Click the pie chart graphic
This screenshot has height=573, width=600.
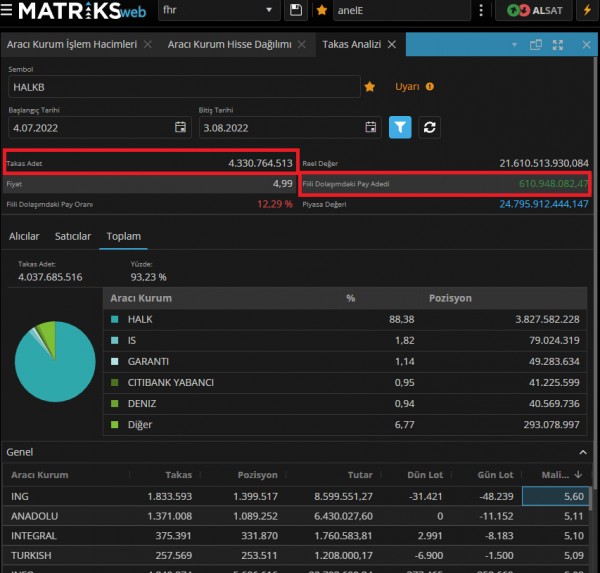point(55,361)
